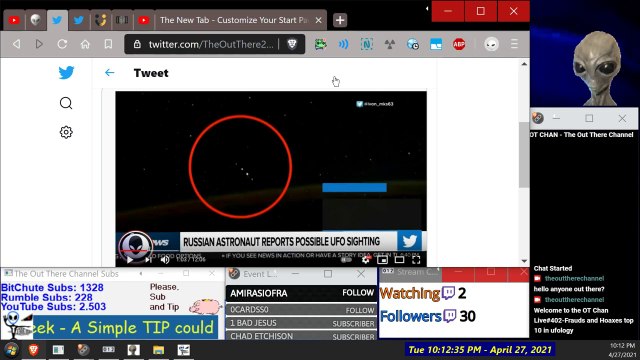Screen dimensions: 640x360
Task: Skip to next video with next button
Action: [x=149, y=260]
